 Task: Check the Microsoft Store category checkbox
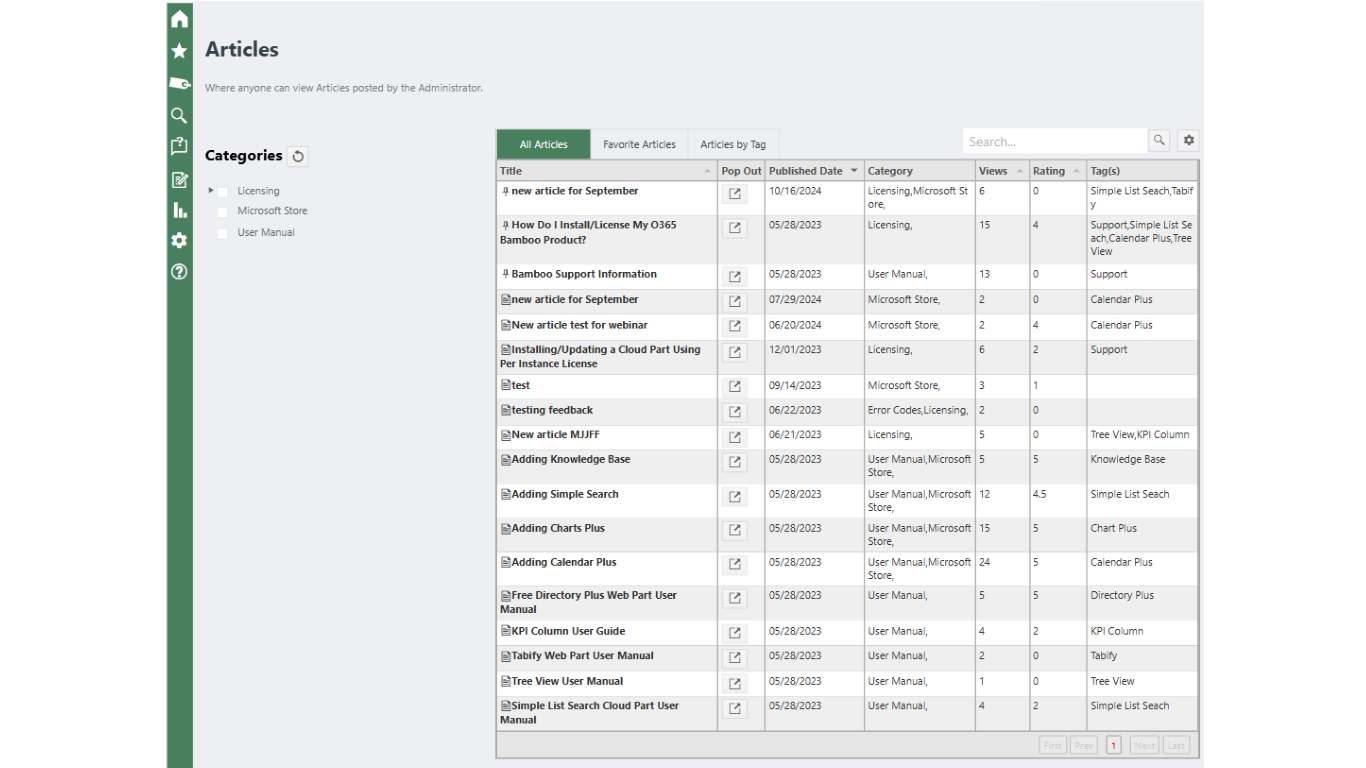click(223, 212)
